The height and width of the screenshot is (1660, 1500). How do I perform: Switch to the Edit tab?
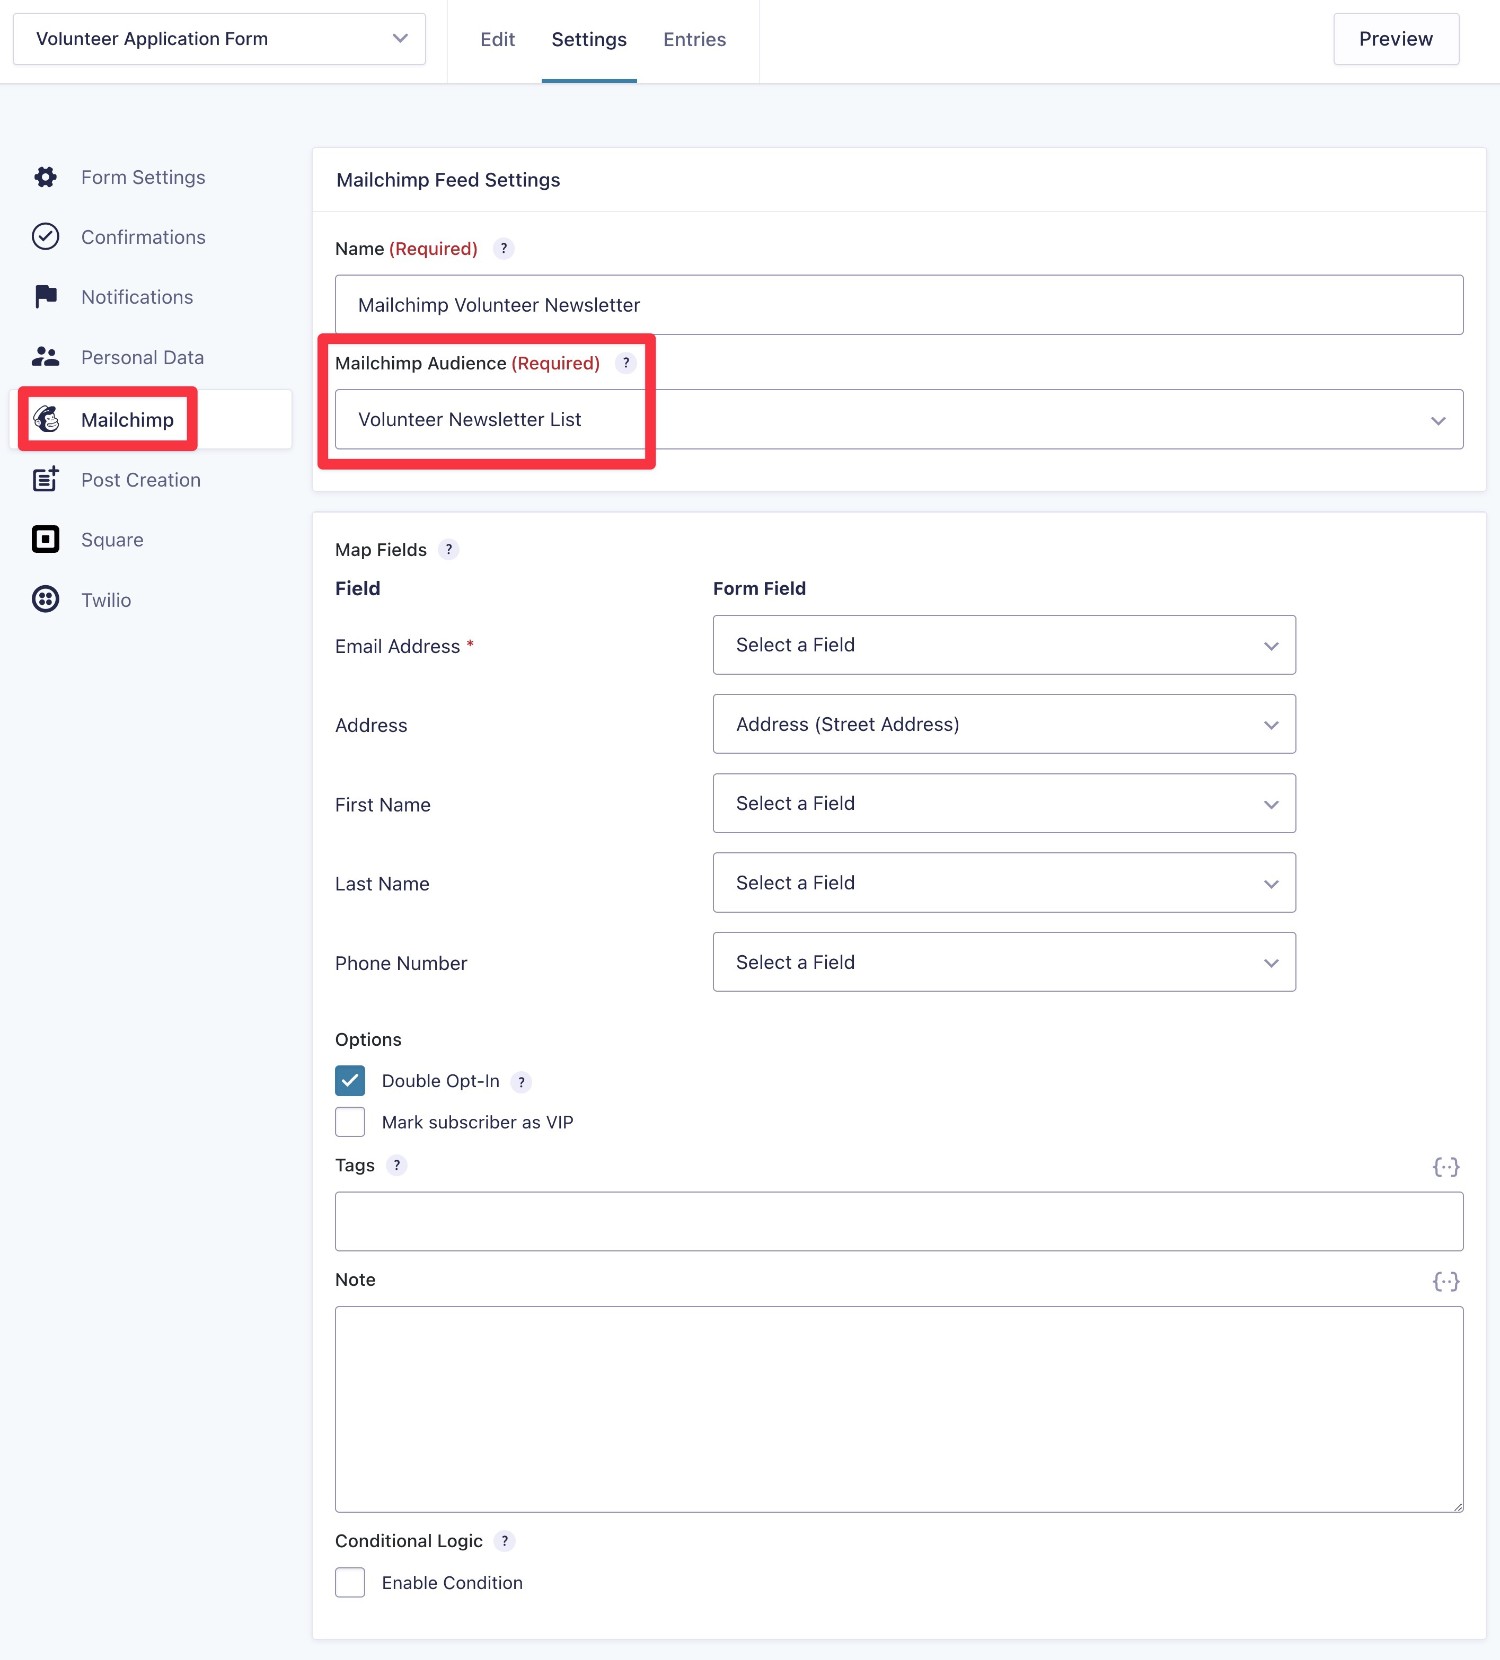coord(497,40)
